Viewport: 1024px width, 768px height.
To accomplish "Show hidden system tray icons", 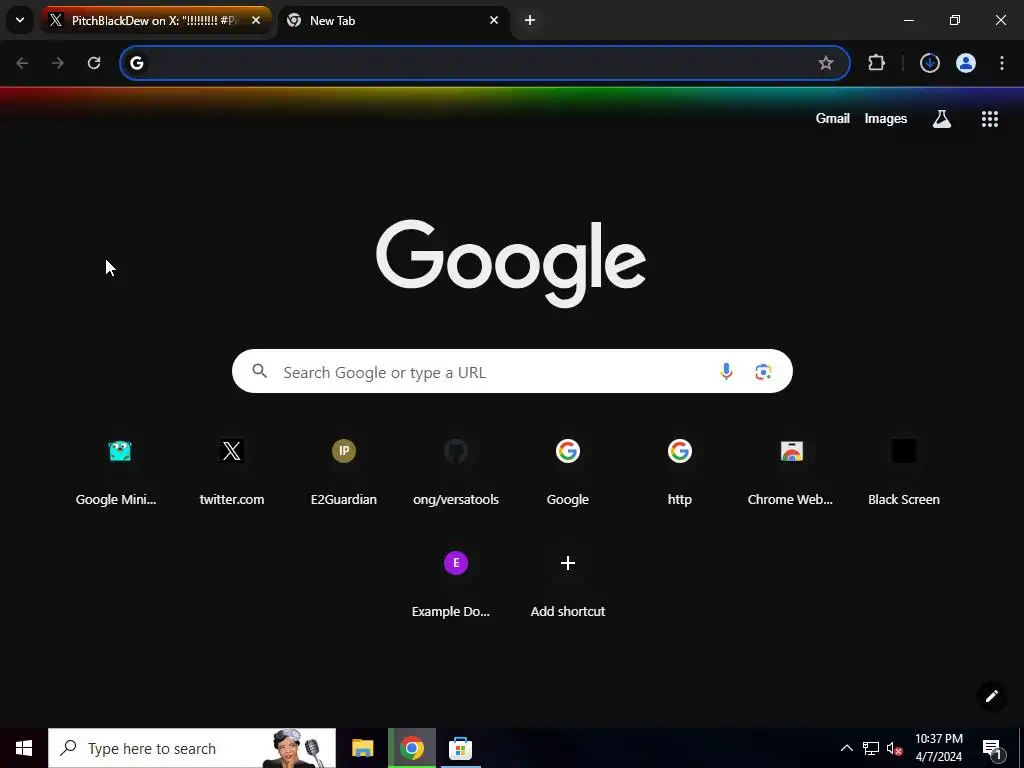I will pyautogui.click(x=846, y=748).
